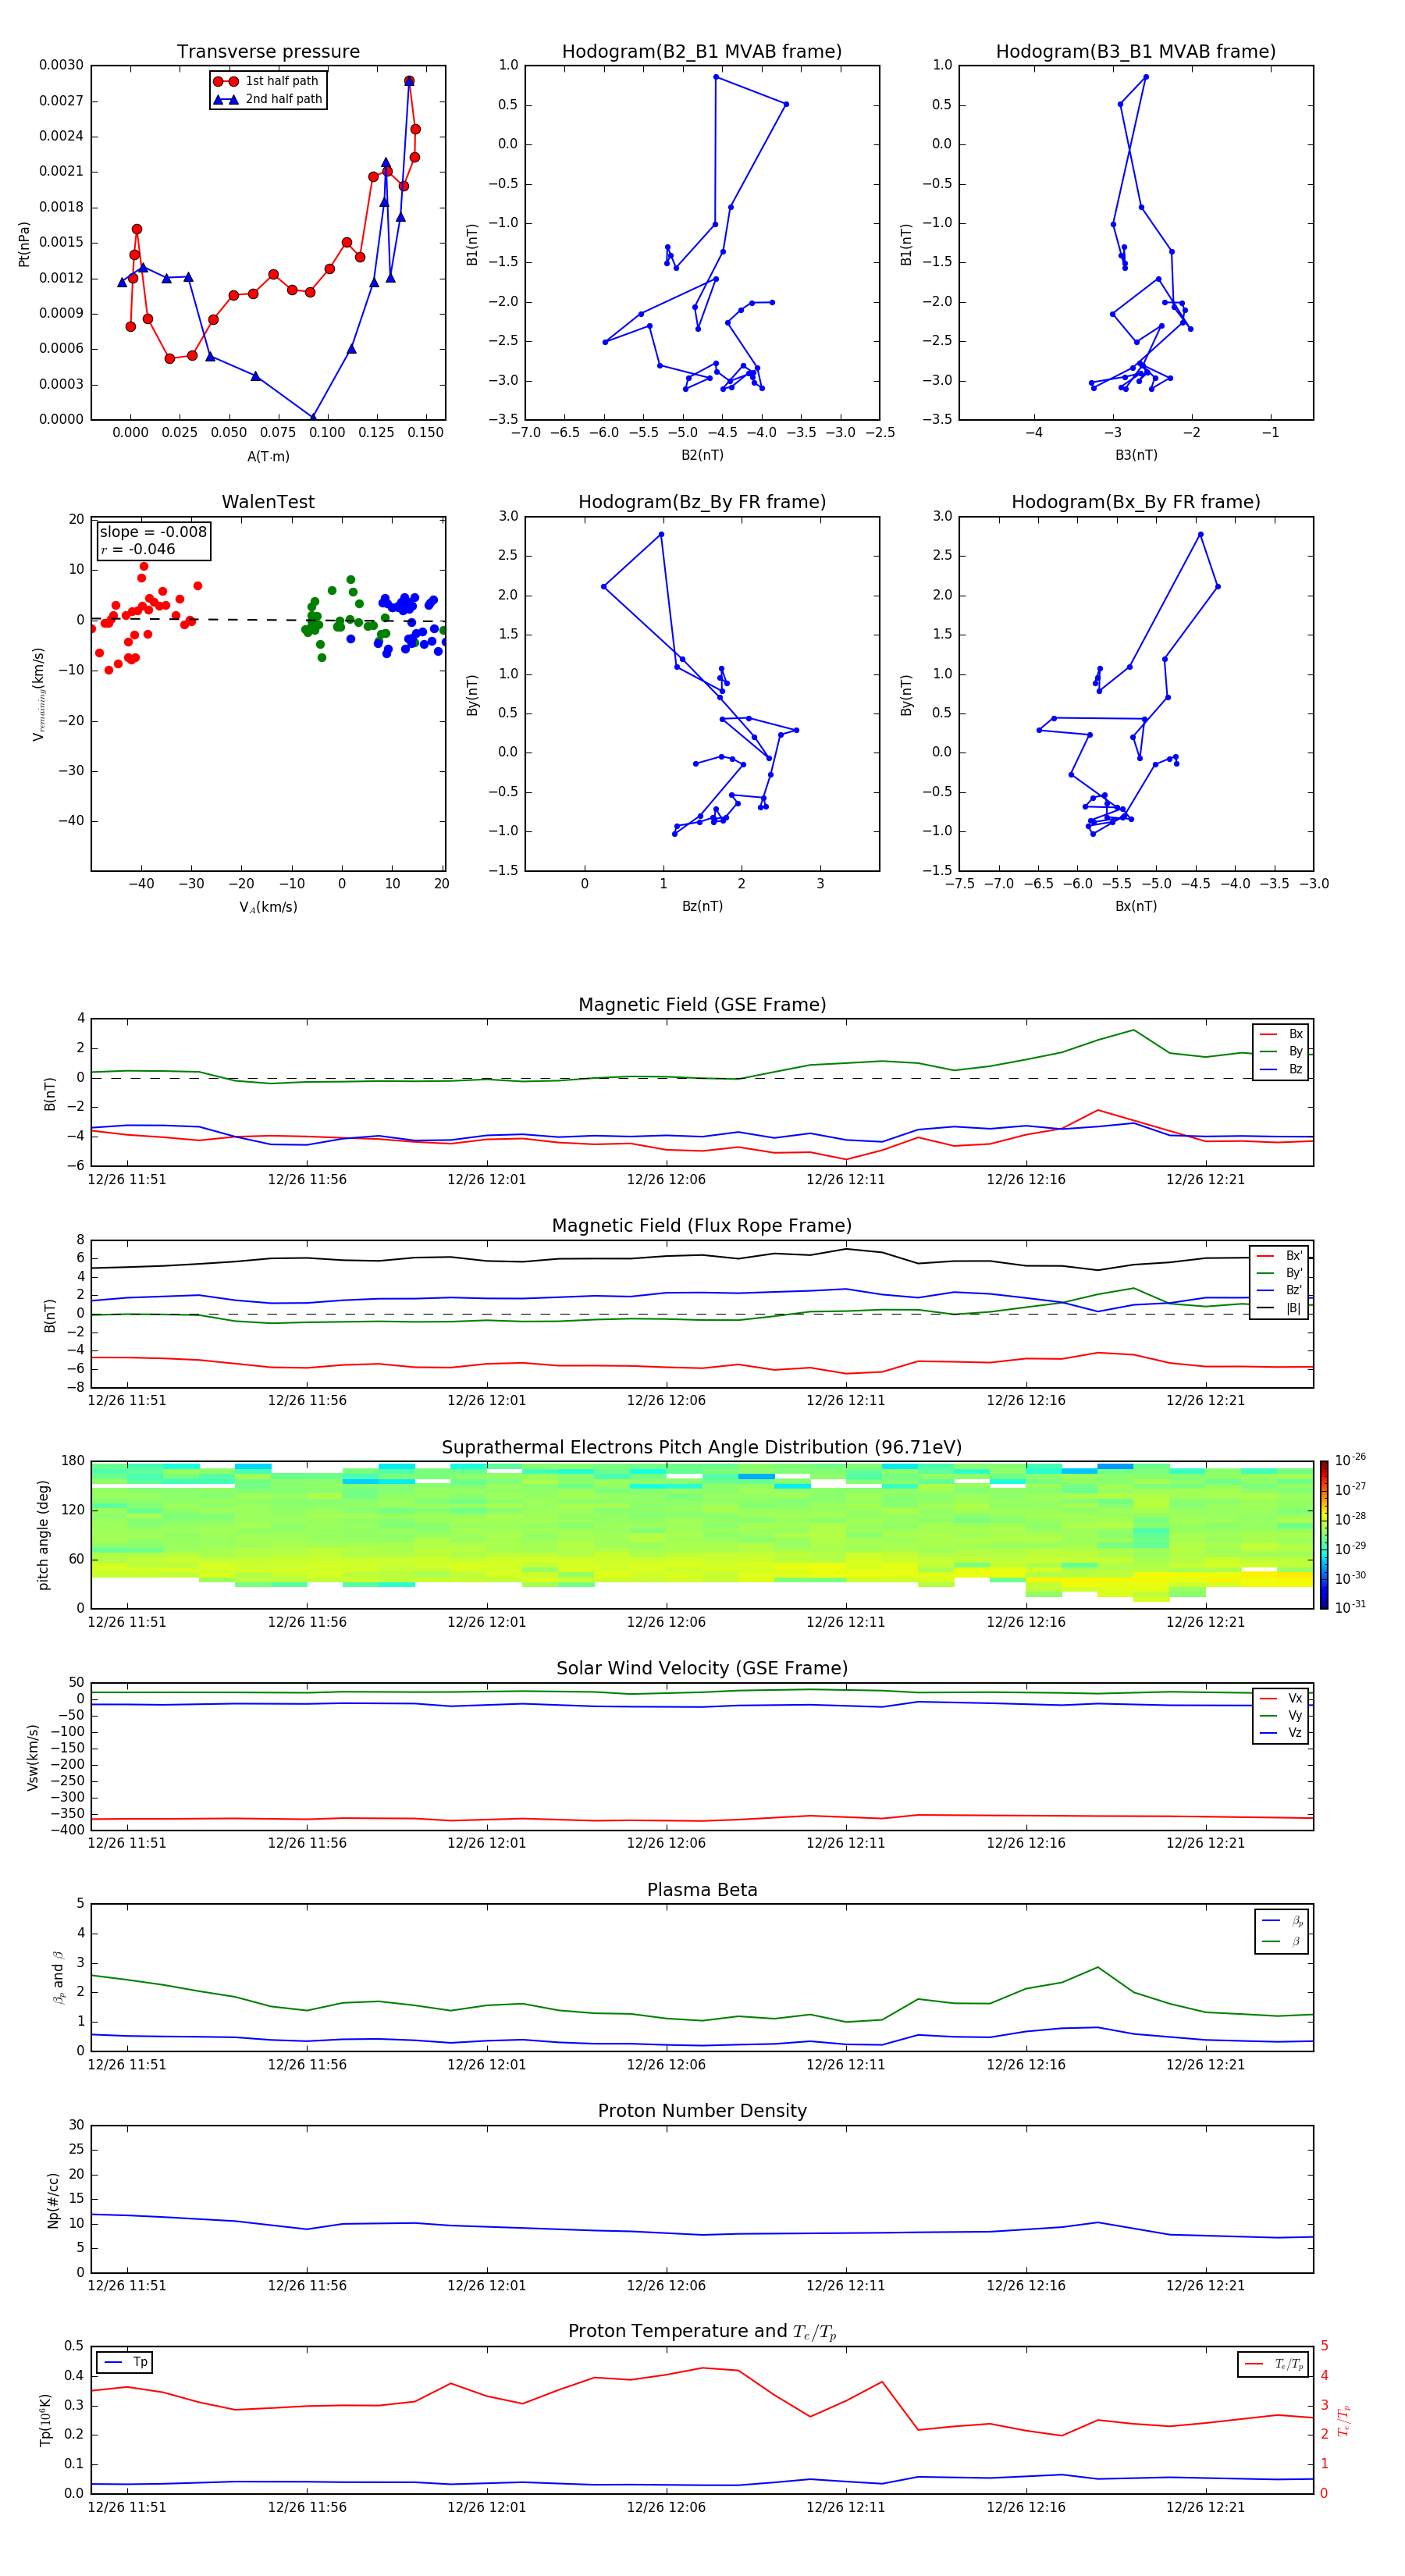Click the 'Proton Number Density' title
Viewport: 1405px width, 2576px height.
click(702, 2111)
